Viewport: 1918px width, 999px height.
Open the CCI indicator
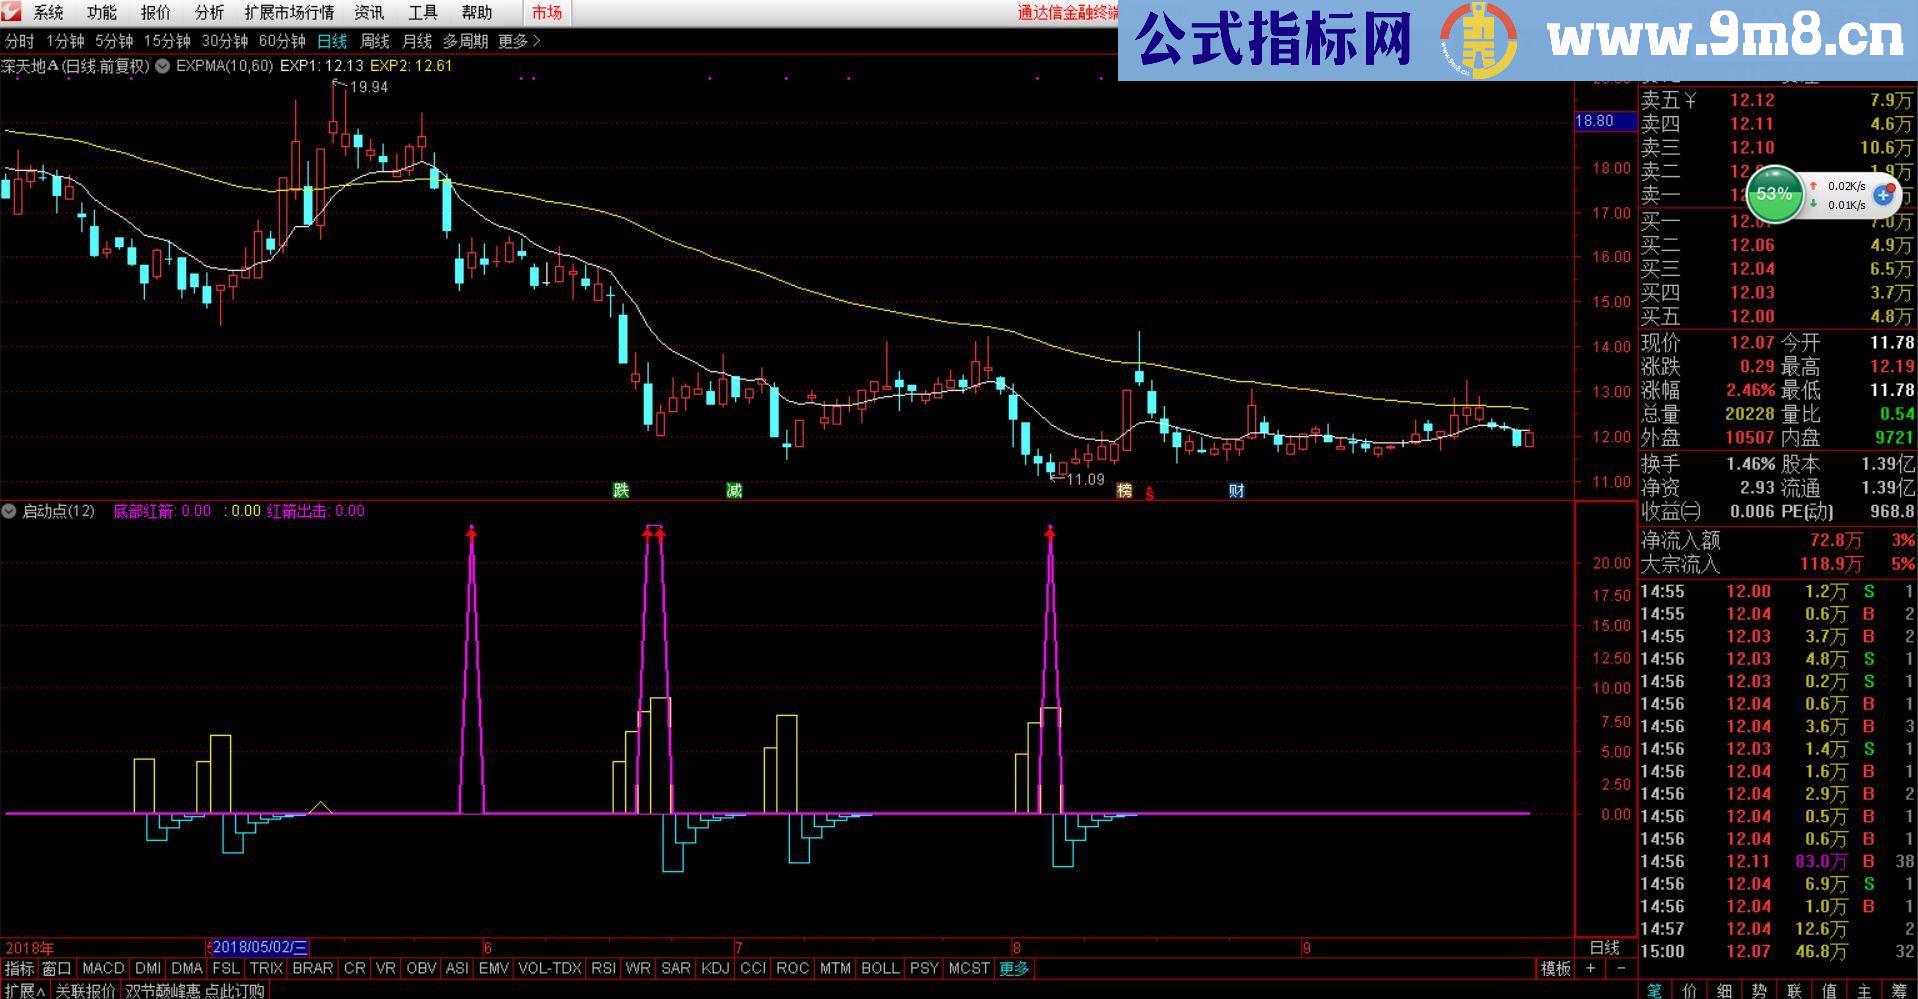click(752, 968)
